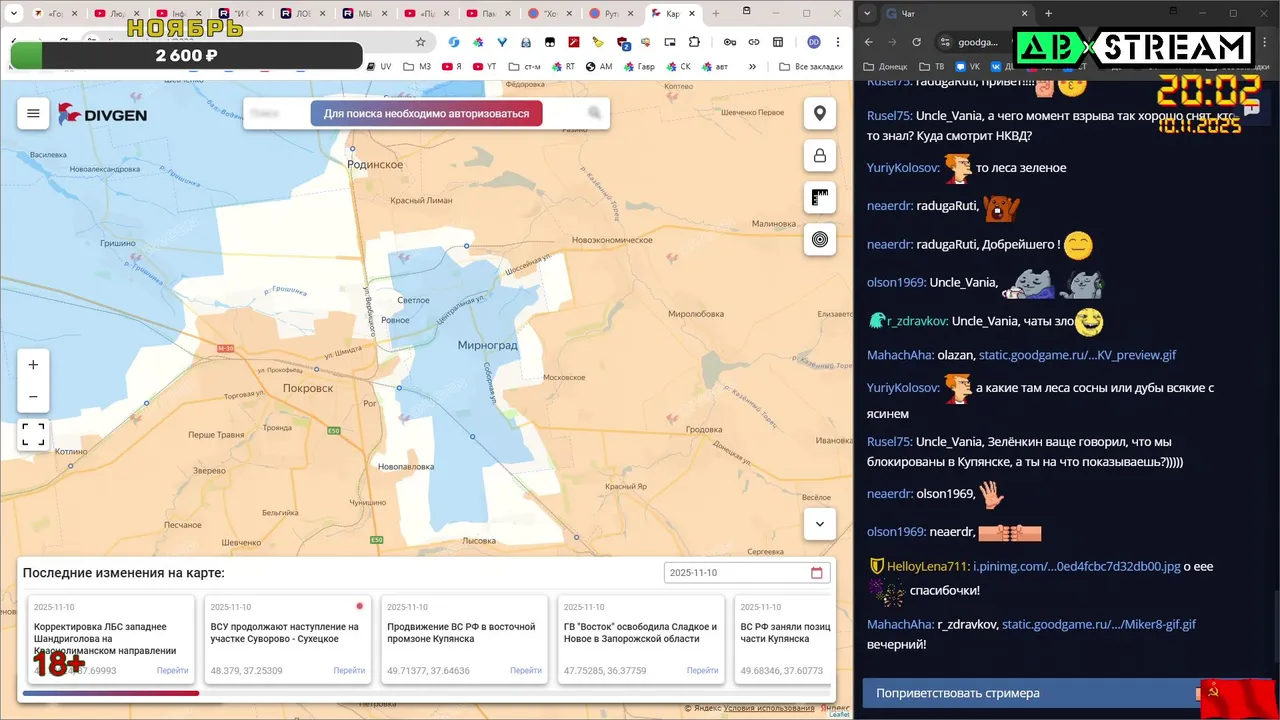Open the ст-м bookmark folder
Screen dimensions: 1280x720
pos(525,66)
